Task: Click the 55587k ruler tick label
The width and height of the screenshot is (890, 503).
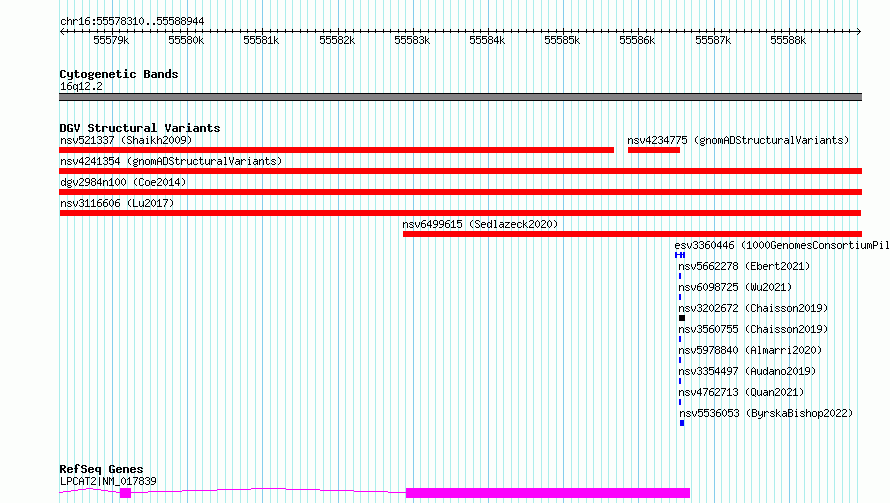Action: 713,40
